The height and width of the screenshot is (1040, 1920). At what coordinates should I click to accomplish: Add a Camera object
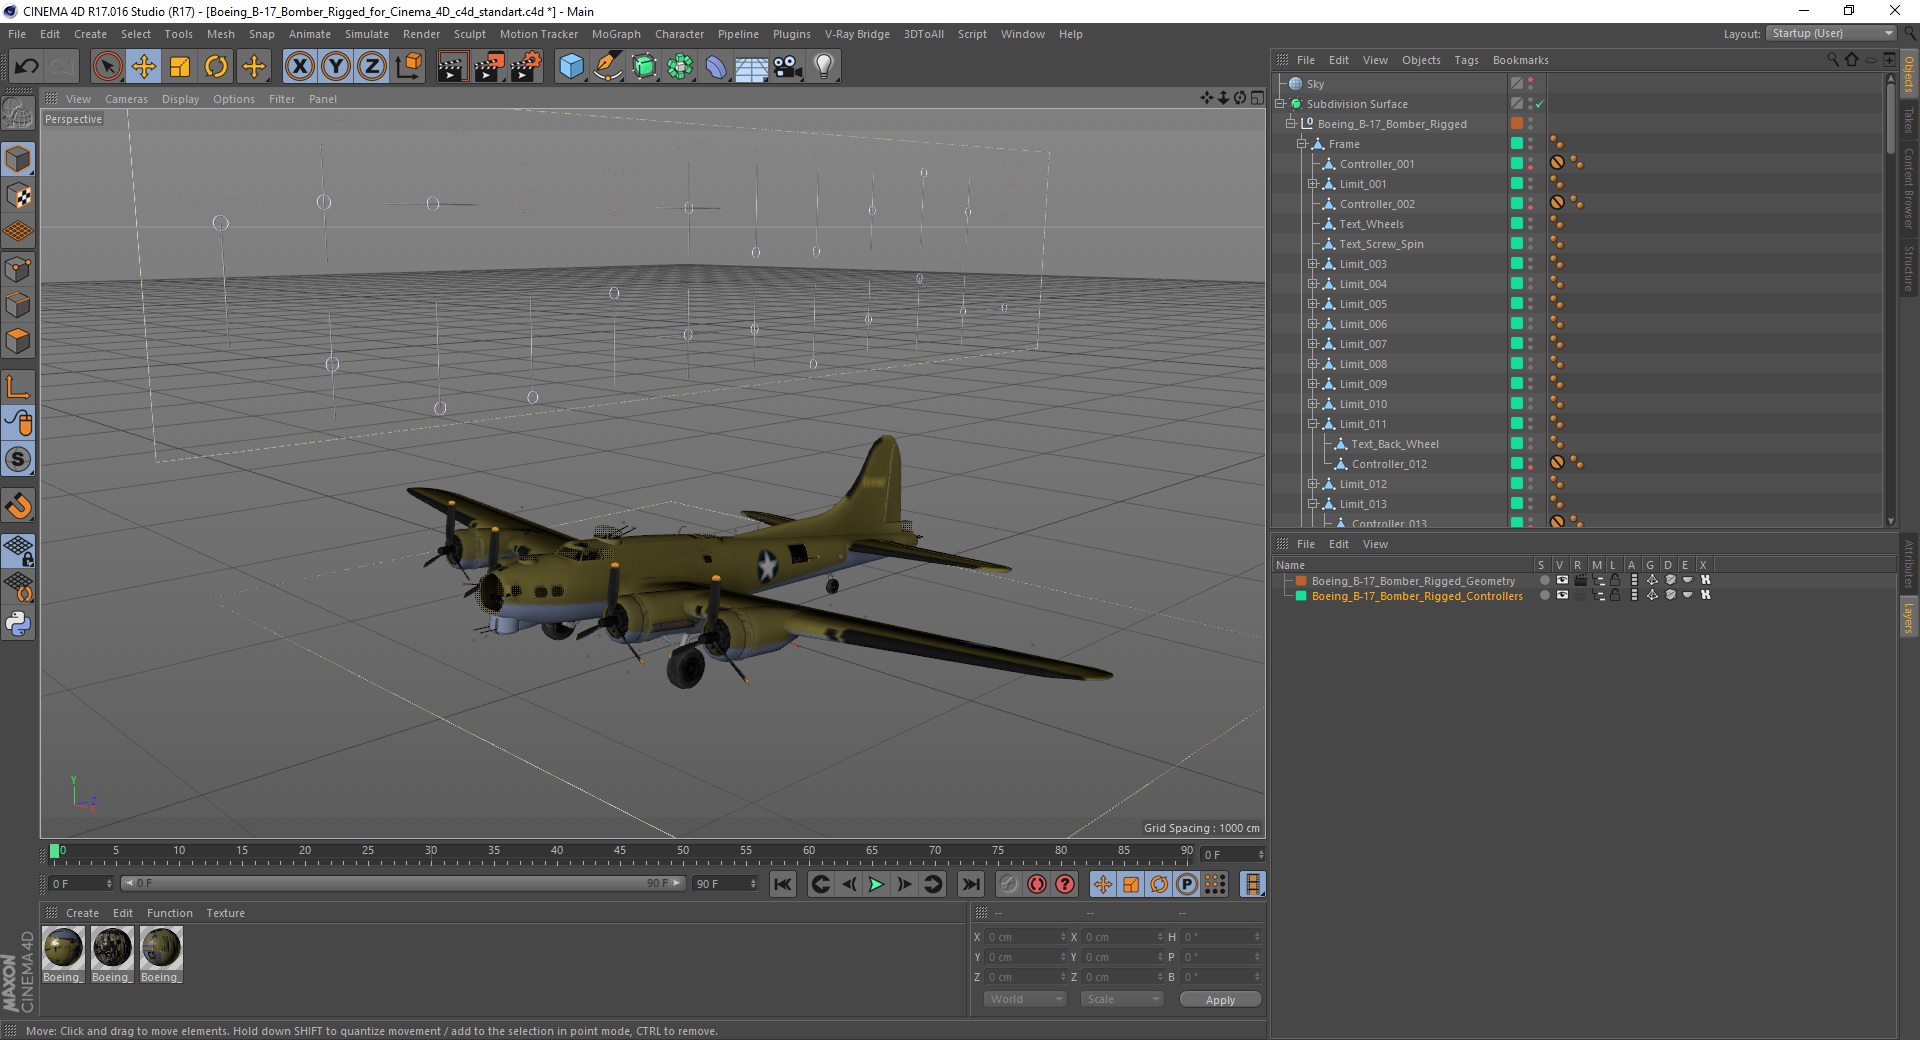788,67
